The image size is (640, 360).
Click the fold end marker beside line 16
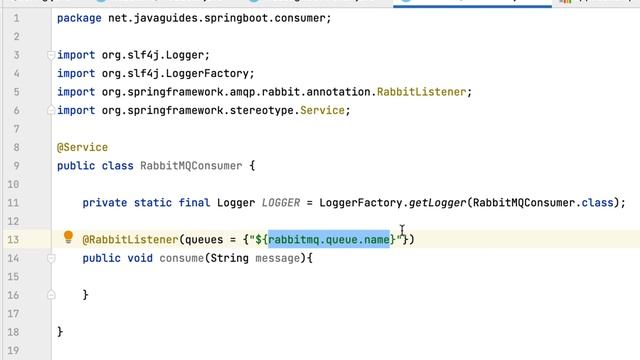(51, 295)
